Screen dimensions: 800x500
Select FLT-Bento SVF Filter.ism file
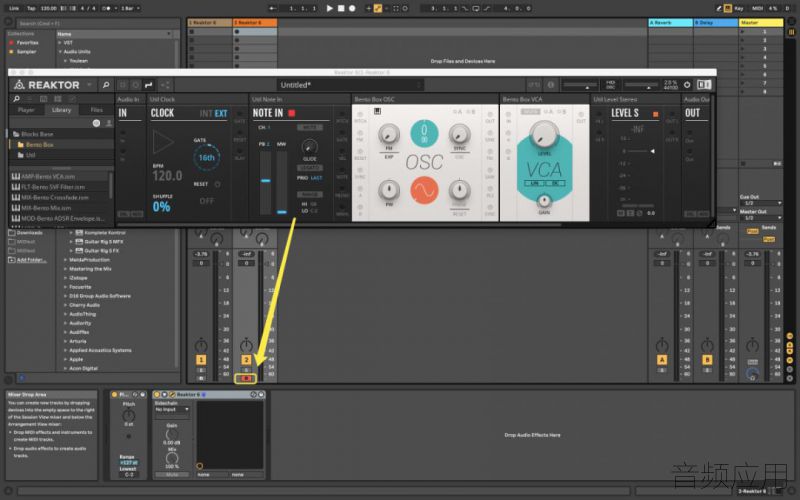tap(59, 187)
